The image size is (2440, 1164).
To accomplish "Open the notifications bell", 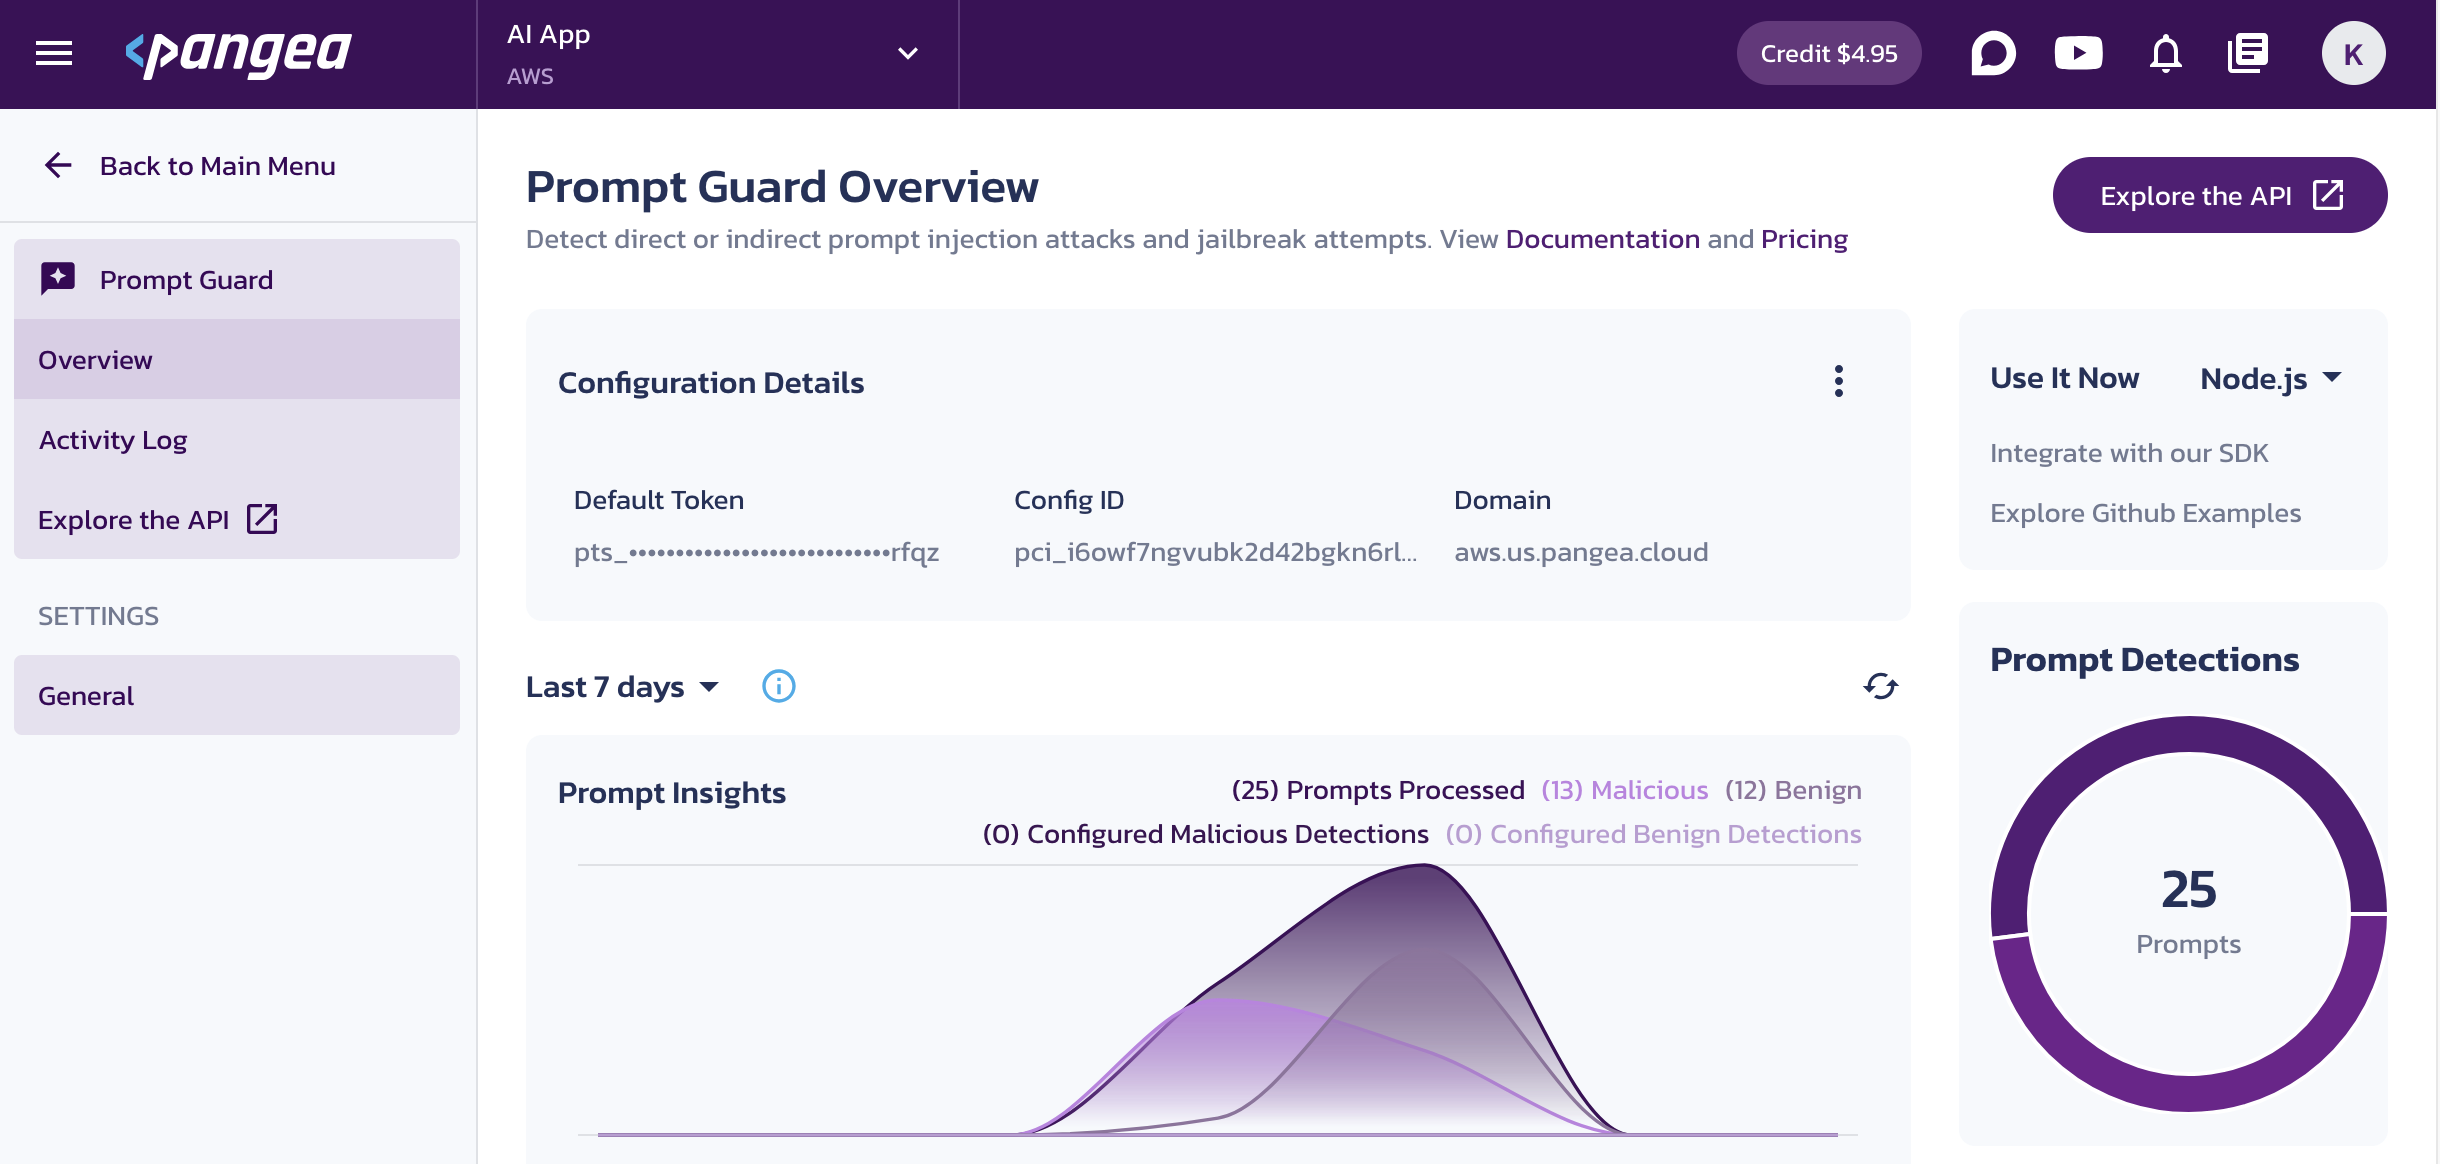I will coord(2166,53).
